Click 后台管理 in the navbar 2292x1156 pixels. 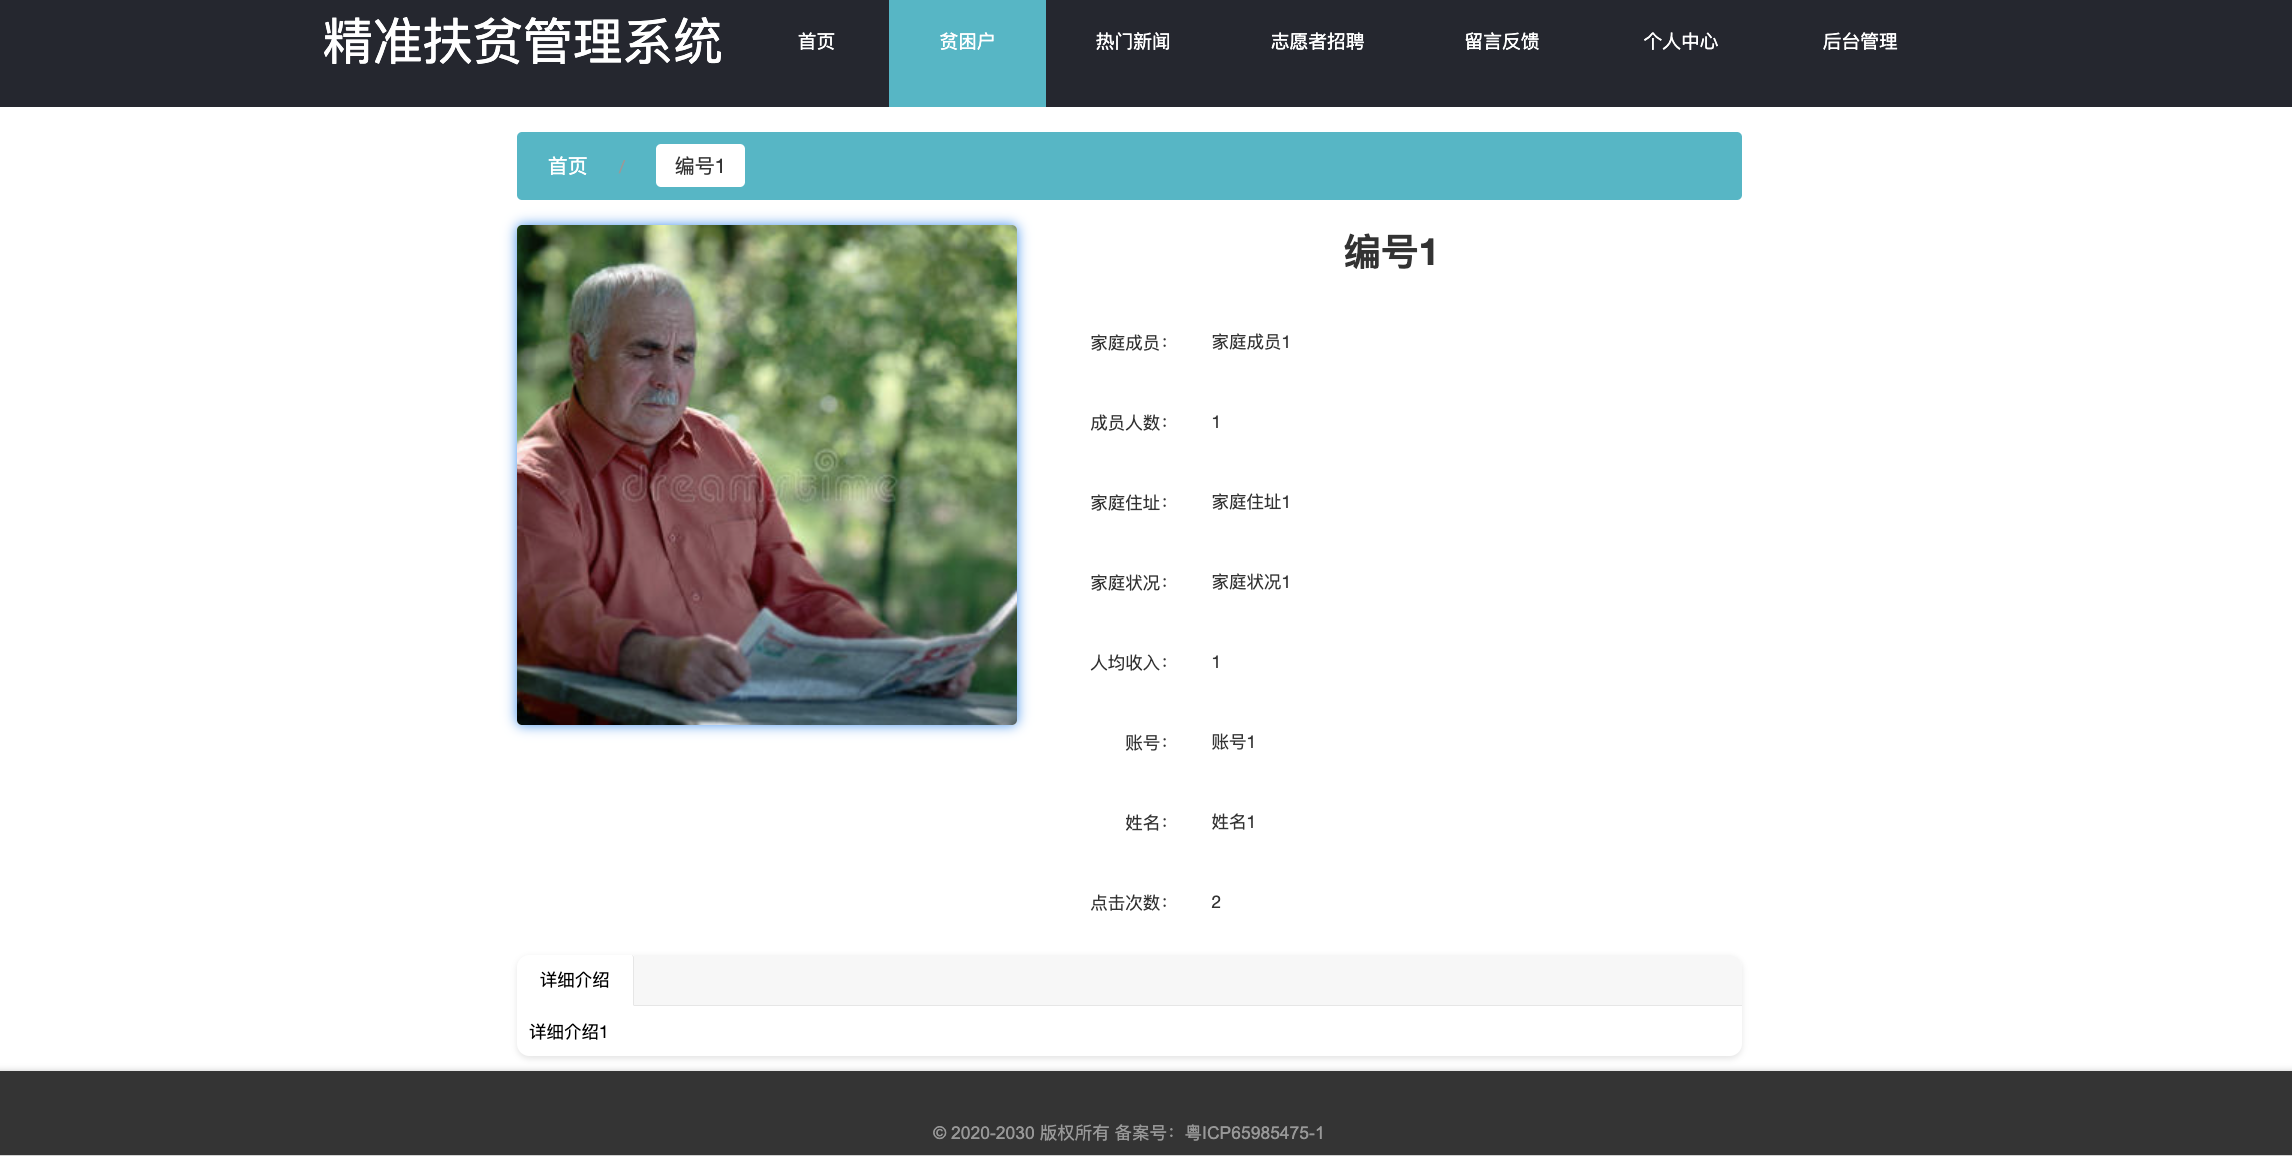[1859, 42]
